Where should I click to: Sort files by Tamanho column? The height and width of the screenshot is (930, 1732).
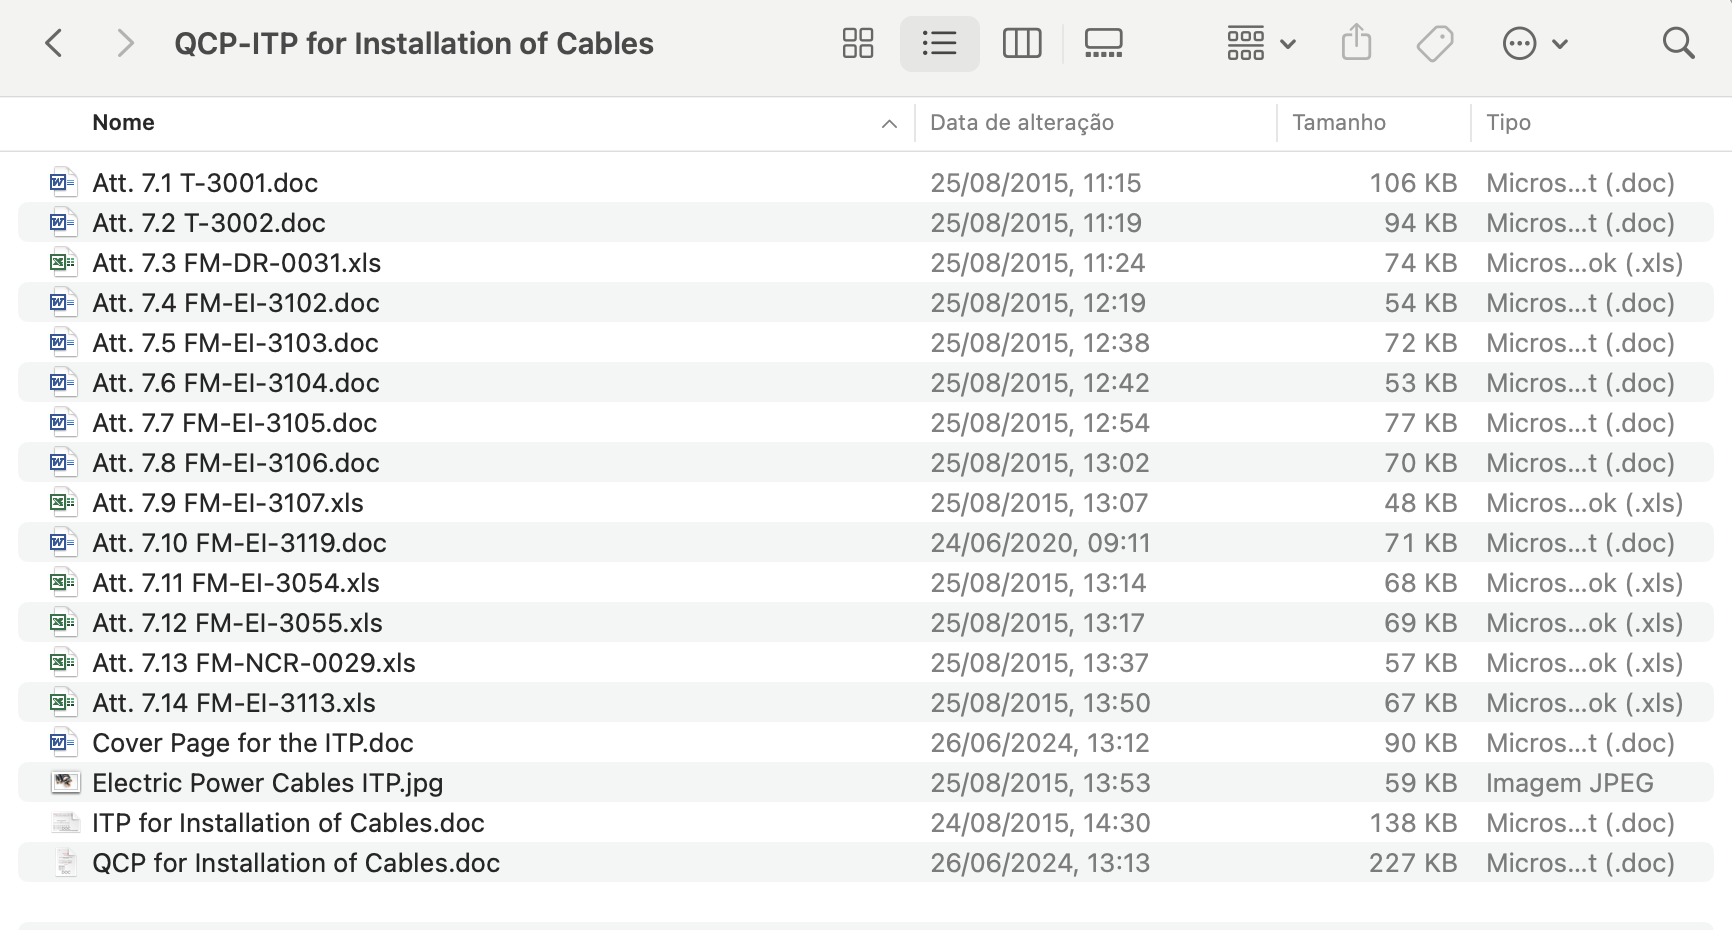pos(1340,122)
